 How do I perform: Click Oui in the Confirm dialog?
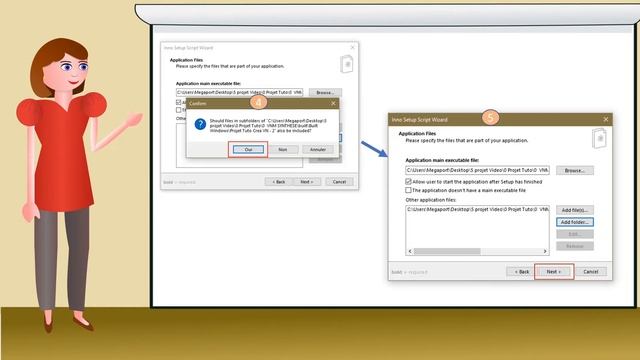click(x=248, y=150)
